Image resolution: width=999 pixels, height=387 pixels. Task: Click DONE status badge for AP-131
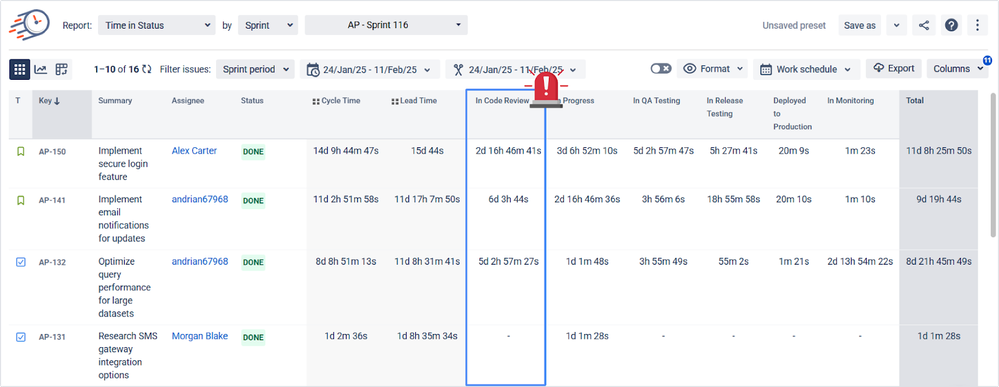click(x=253, y=337)
